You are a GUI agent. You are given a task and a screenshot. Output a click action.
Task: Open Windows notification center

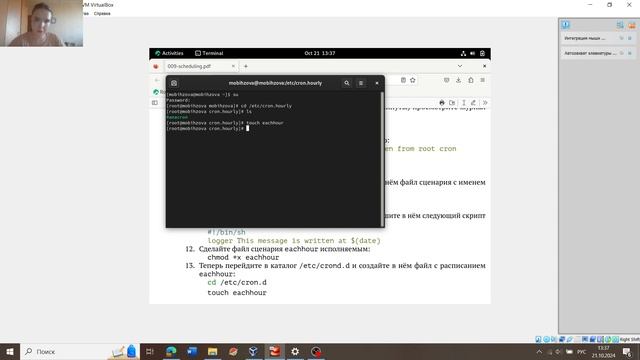point(627,351)
